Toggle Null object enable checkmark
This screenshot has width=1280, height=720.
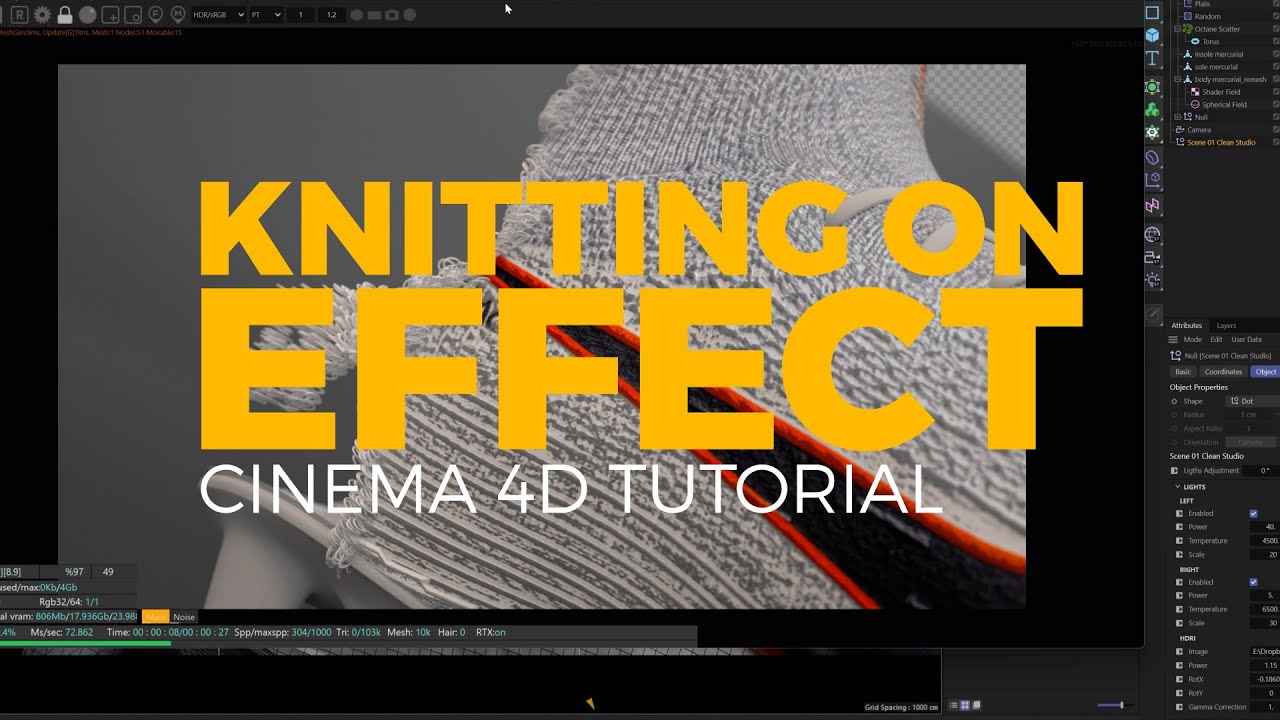(x=1276, y=117)
